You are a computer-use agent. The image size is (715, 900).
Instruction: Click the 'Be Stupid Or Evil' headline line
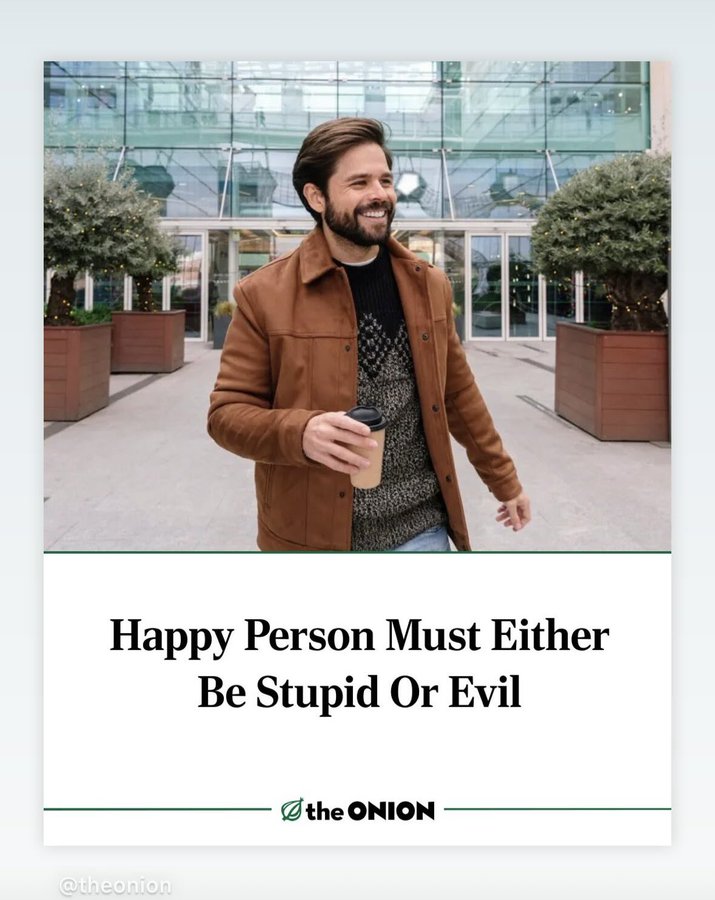click(x=359, y=692)
